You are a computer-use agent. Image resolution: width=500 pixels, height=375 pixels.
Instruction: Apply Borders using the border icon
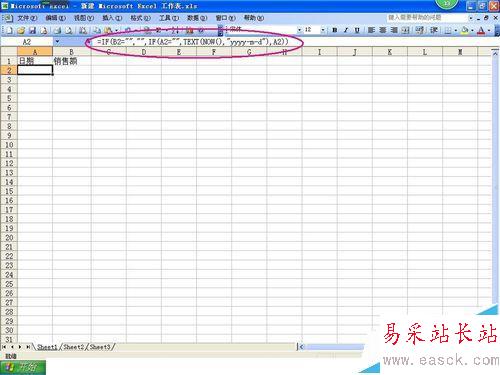coord(448,30)
